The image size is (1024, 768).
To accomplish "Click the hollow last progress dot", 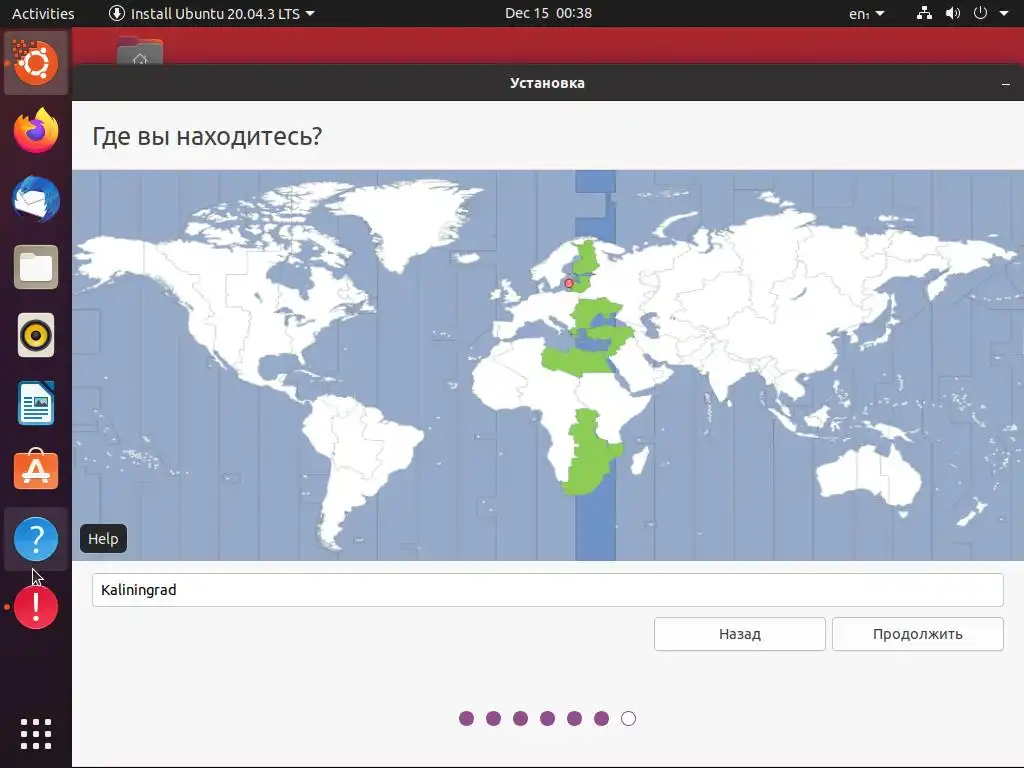I will coord(628,718).
